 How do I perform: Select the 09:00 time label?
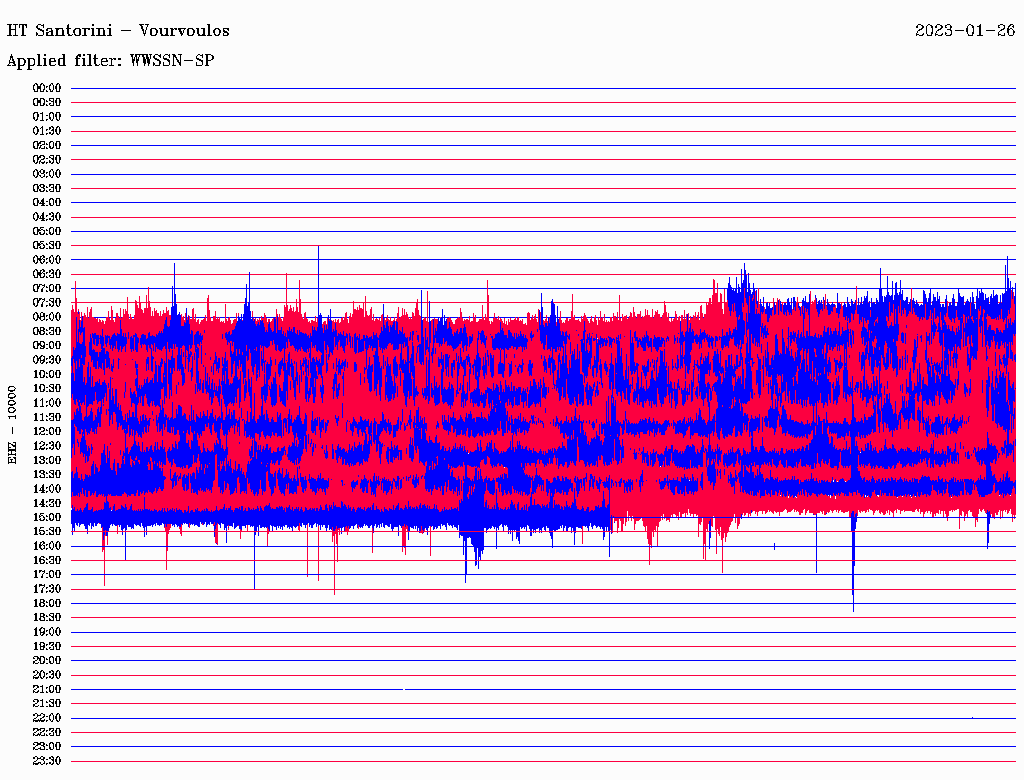47,346
